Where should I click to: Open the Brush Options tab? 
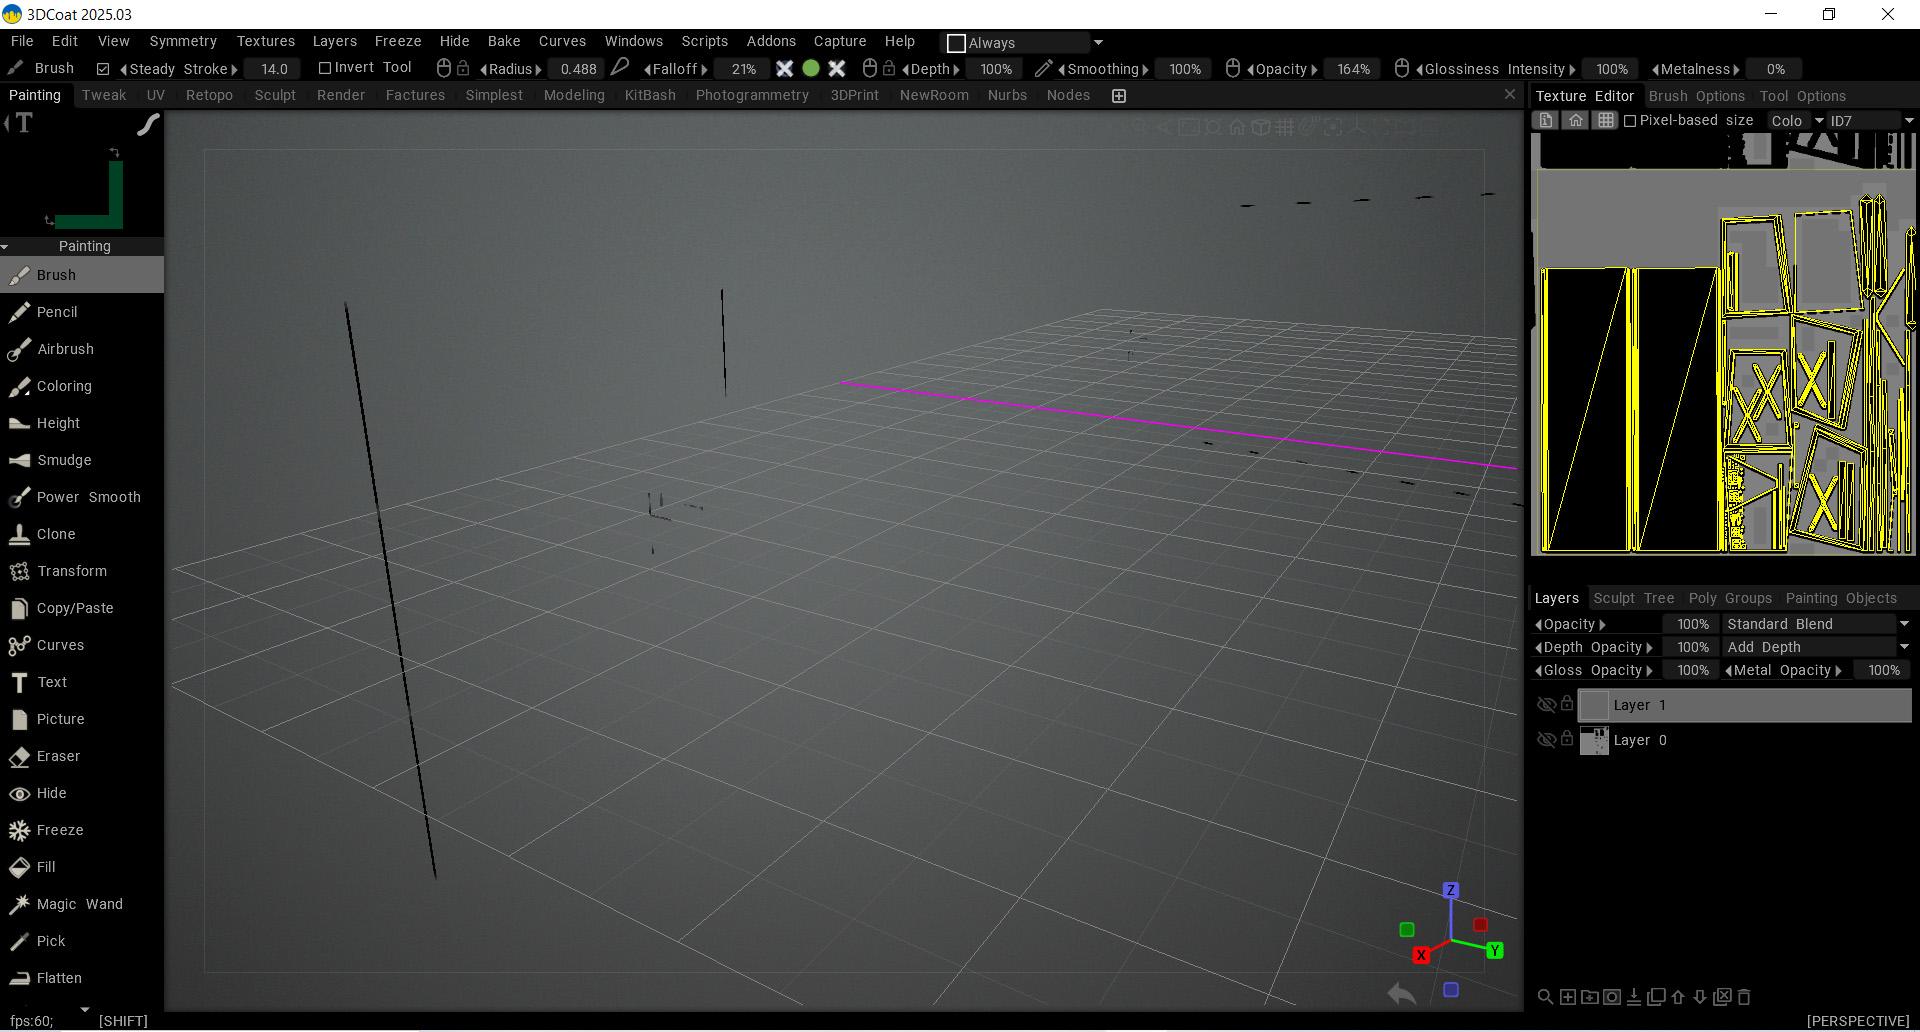click(x=1696, y=96)
